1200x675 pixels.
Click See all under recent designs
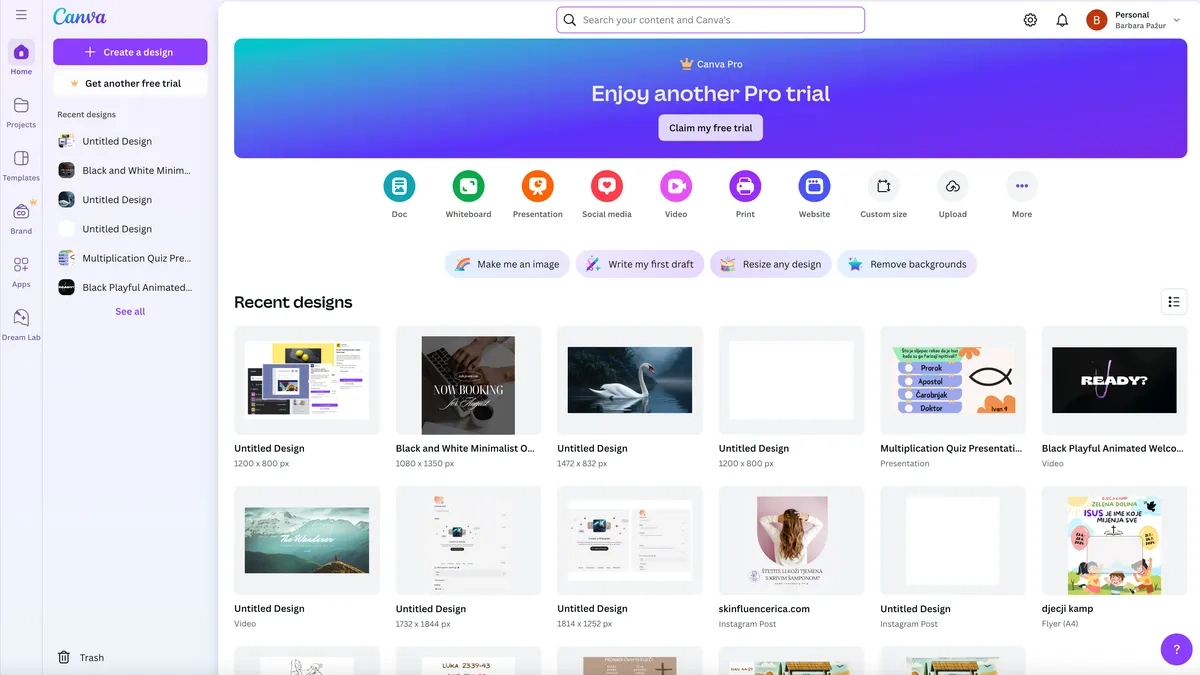(x=130, y=311)
